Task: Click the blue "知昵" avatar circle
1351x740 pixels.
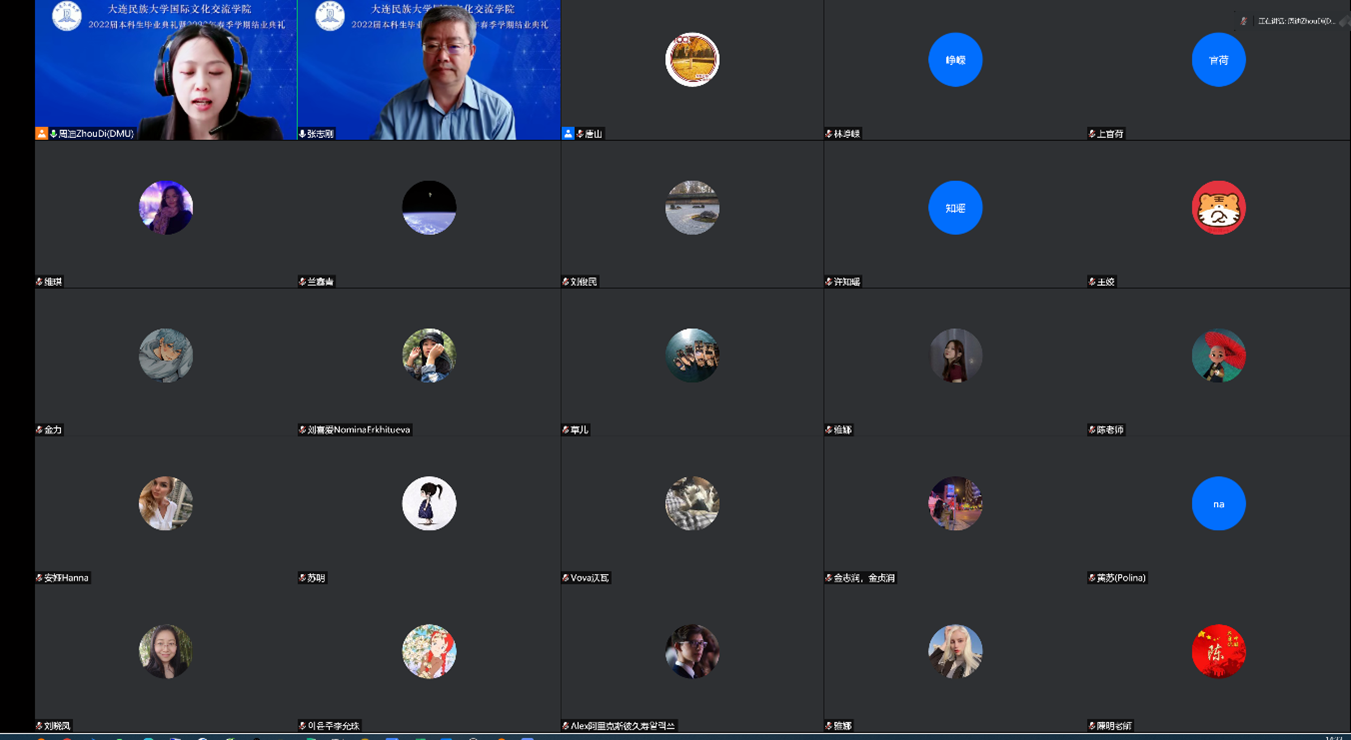Action: click(955, 208)
